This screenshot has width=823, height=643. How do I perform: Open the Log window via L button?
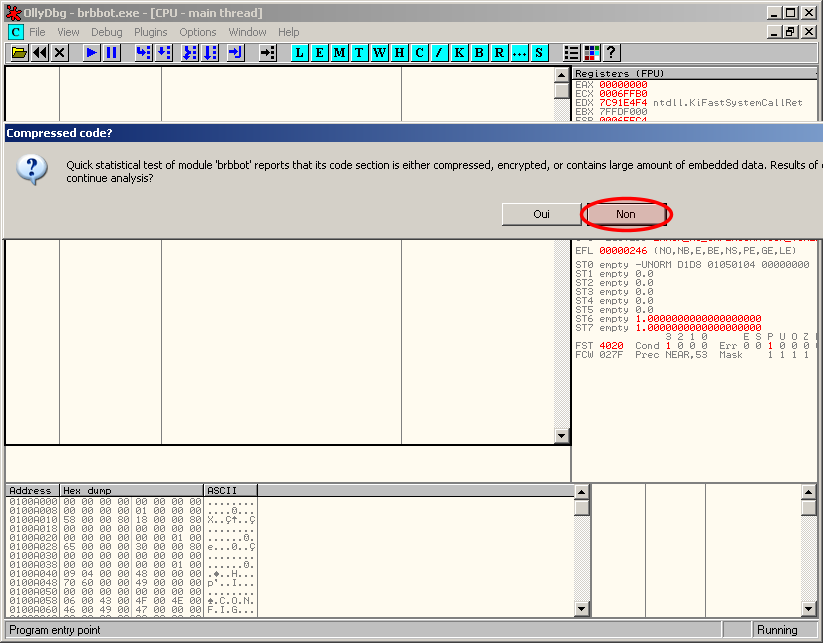[x=300, y=52]
